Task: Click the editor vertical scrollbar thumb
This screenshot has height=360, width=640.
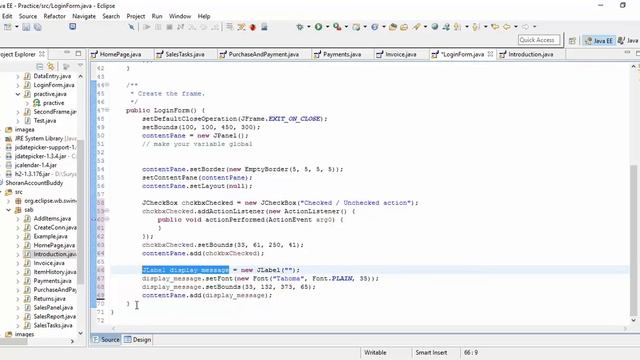Action: click(x=633, y=240)
